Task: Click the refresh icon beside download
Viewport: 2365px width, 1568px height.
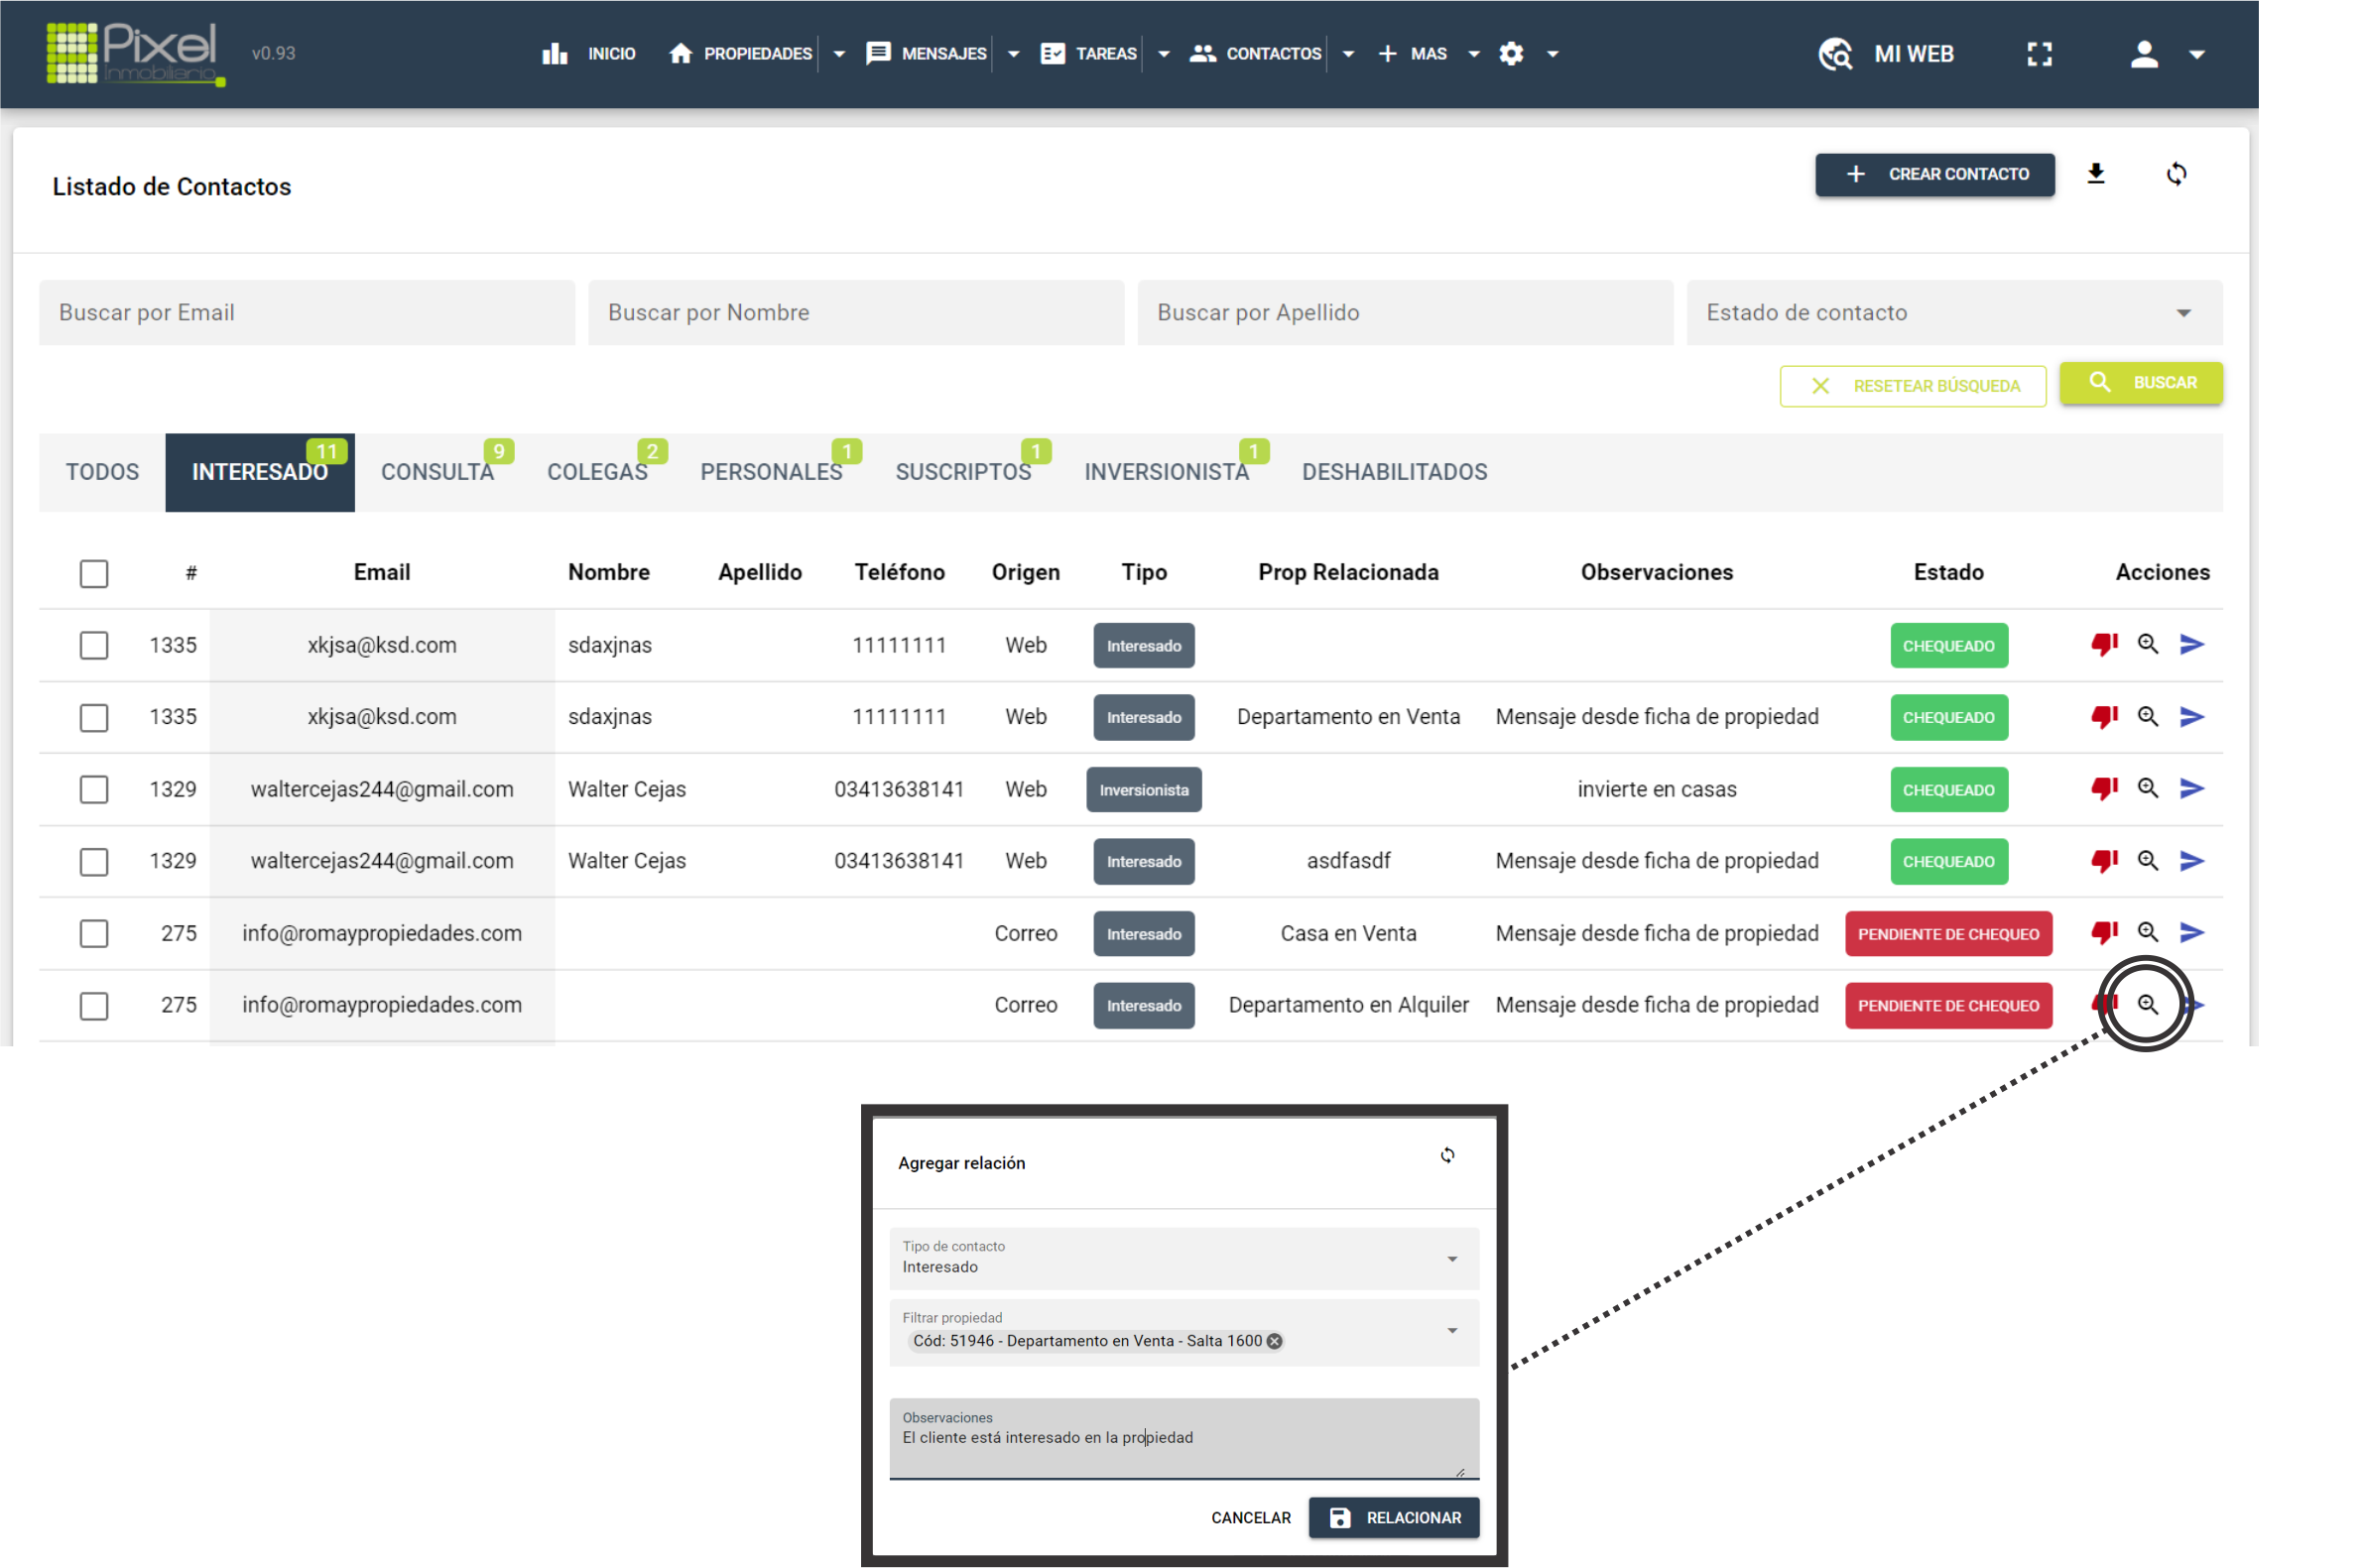Action: 2176,174
